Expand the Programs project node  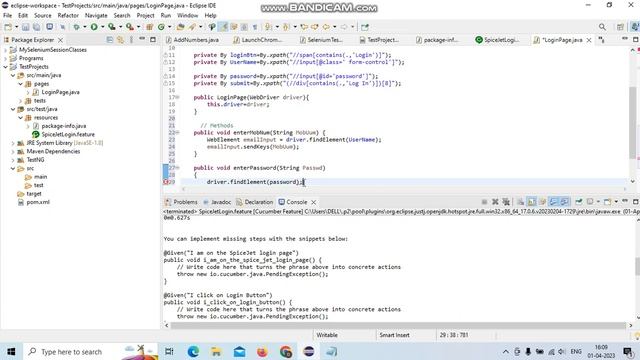[5, 58]
